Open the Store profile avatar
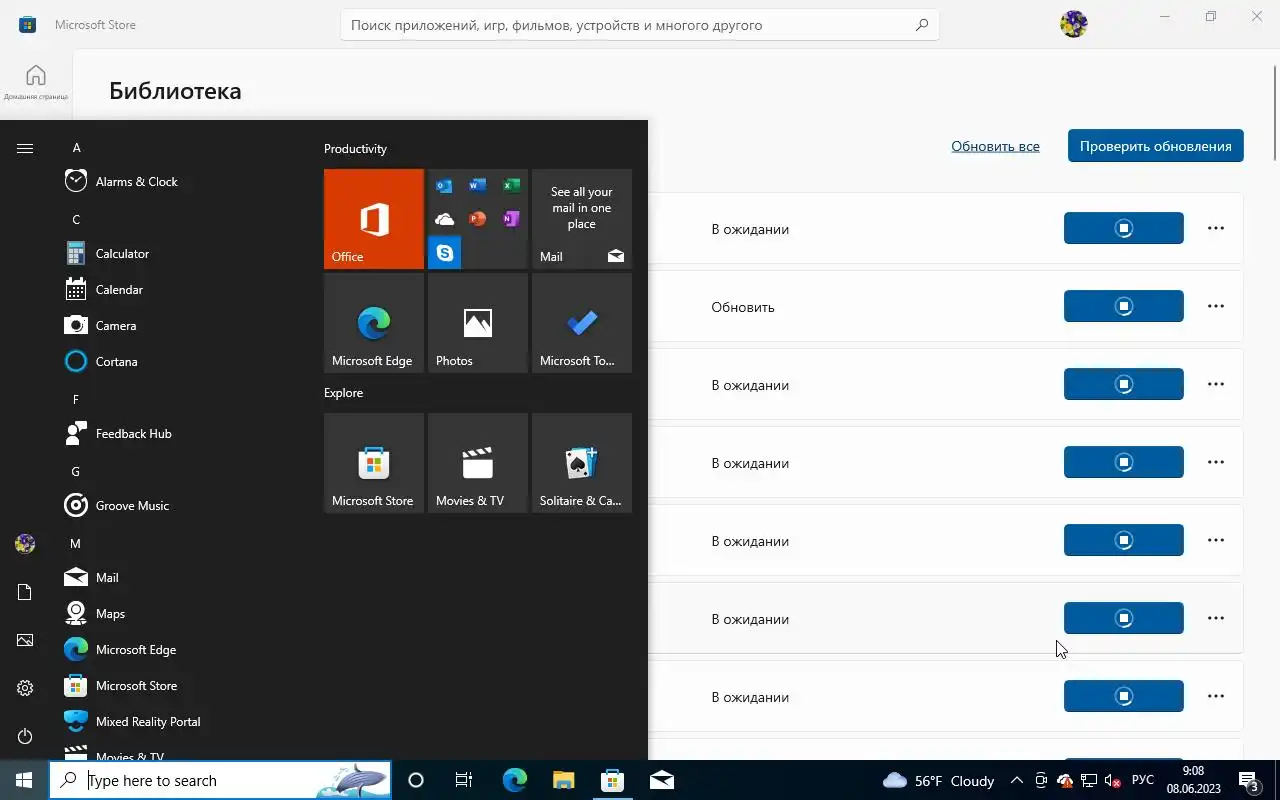 tap(1073, 24)
